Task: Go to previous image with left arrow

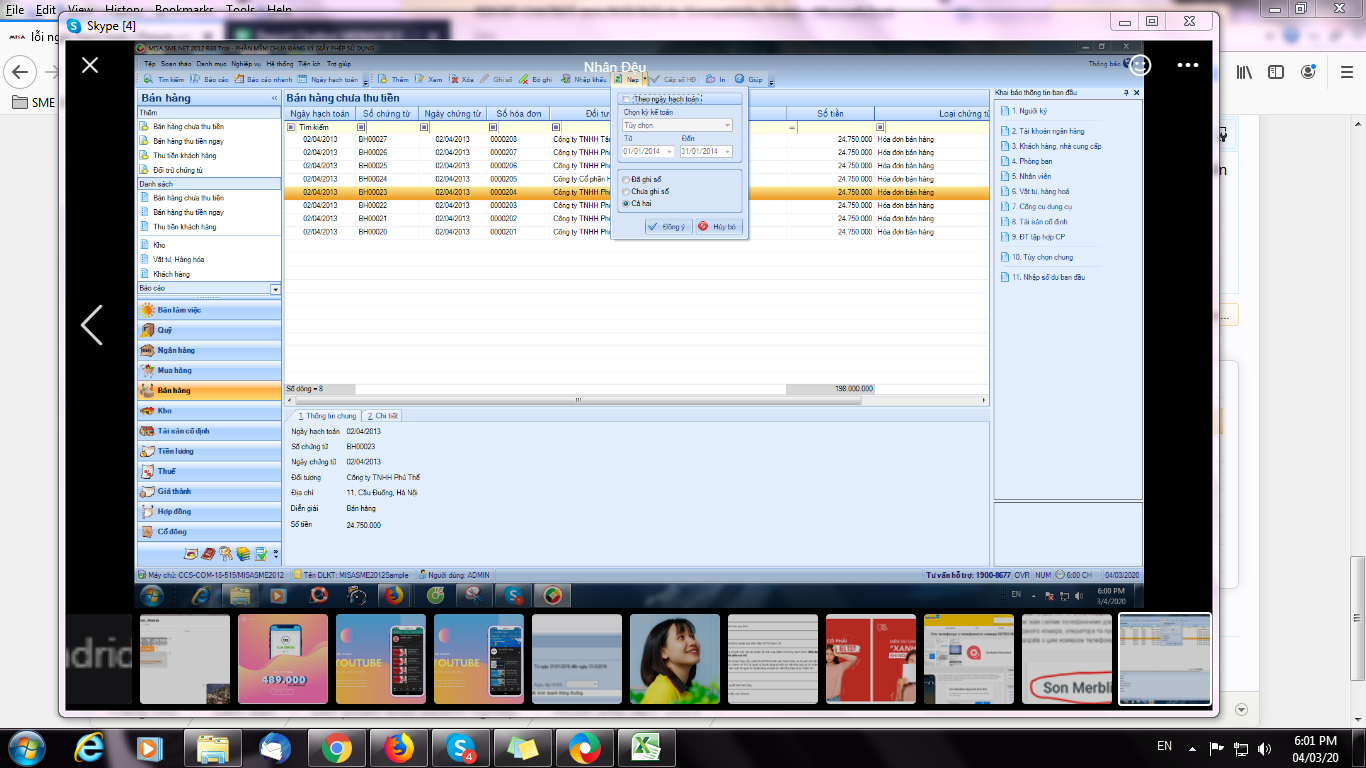Action: coord(91,325)
